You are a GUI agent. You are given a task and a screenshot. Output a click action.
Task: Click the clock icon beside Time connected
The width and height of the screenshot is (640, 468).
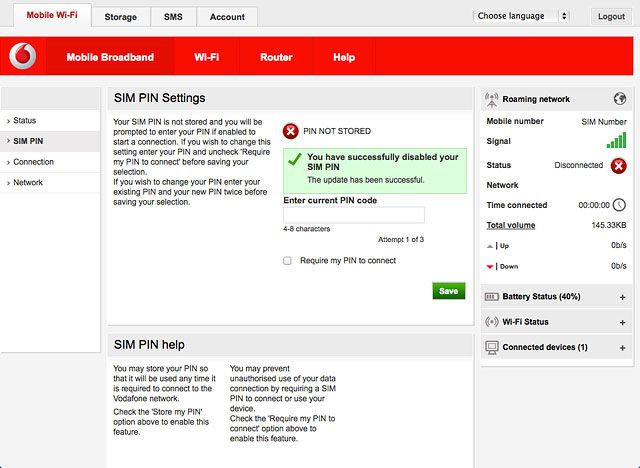(619, 204)
